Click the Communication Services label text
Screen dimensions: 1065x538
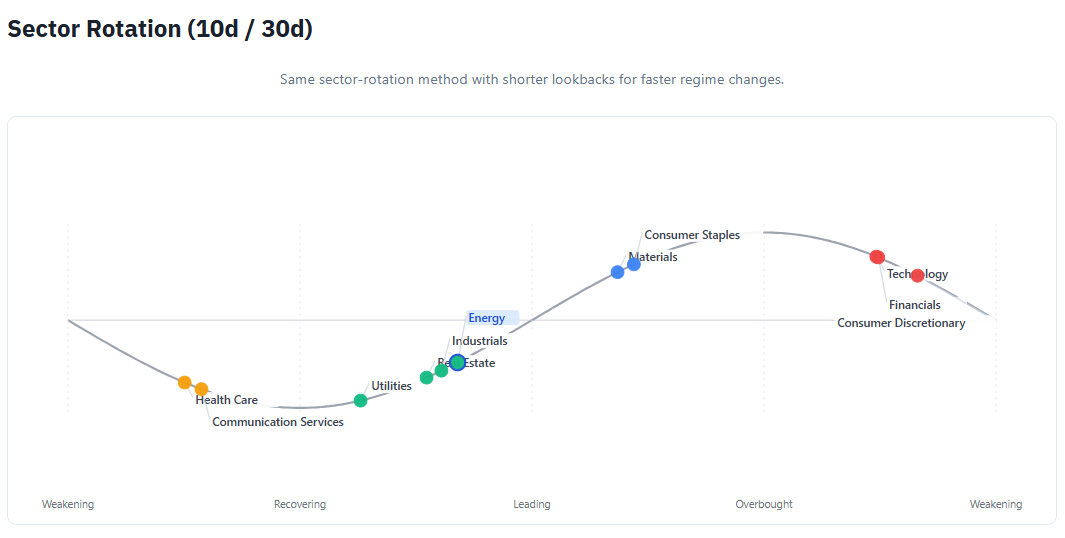pos(278,422)
